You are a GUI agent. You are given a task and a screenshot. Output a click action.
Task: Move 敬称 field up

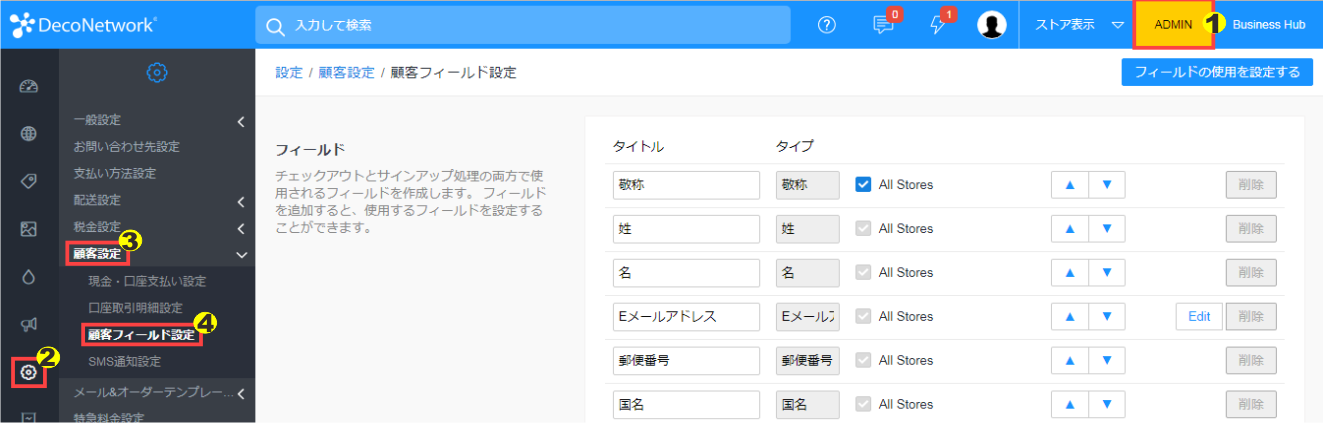pos(1069,185)
